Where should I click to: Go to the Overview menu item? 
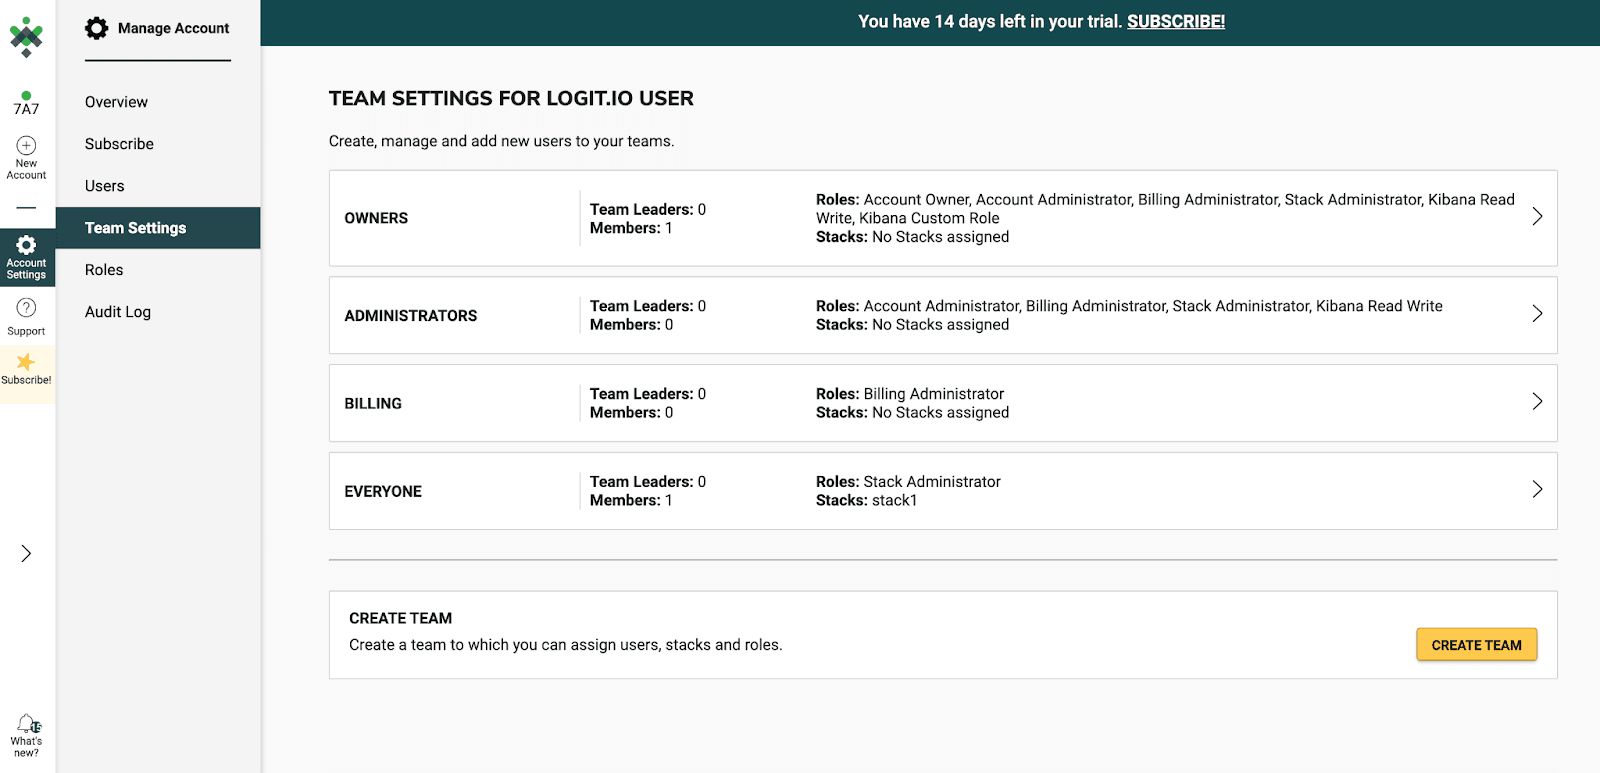click(x=116, y=102)
